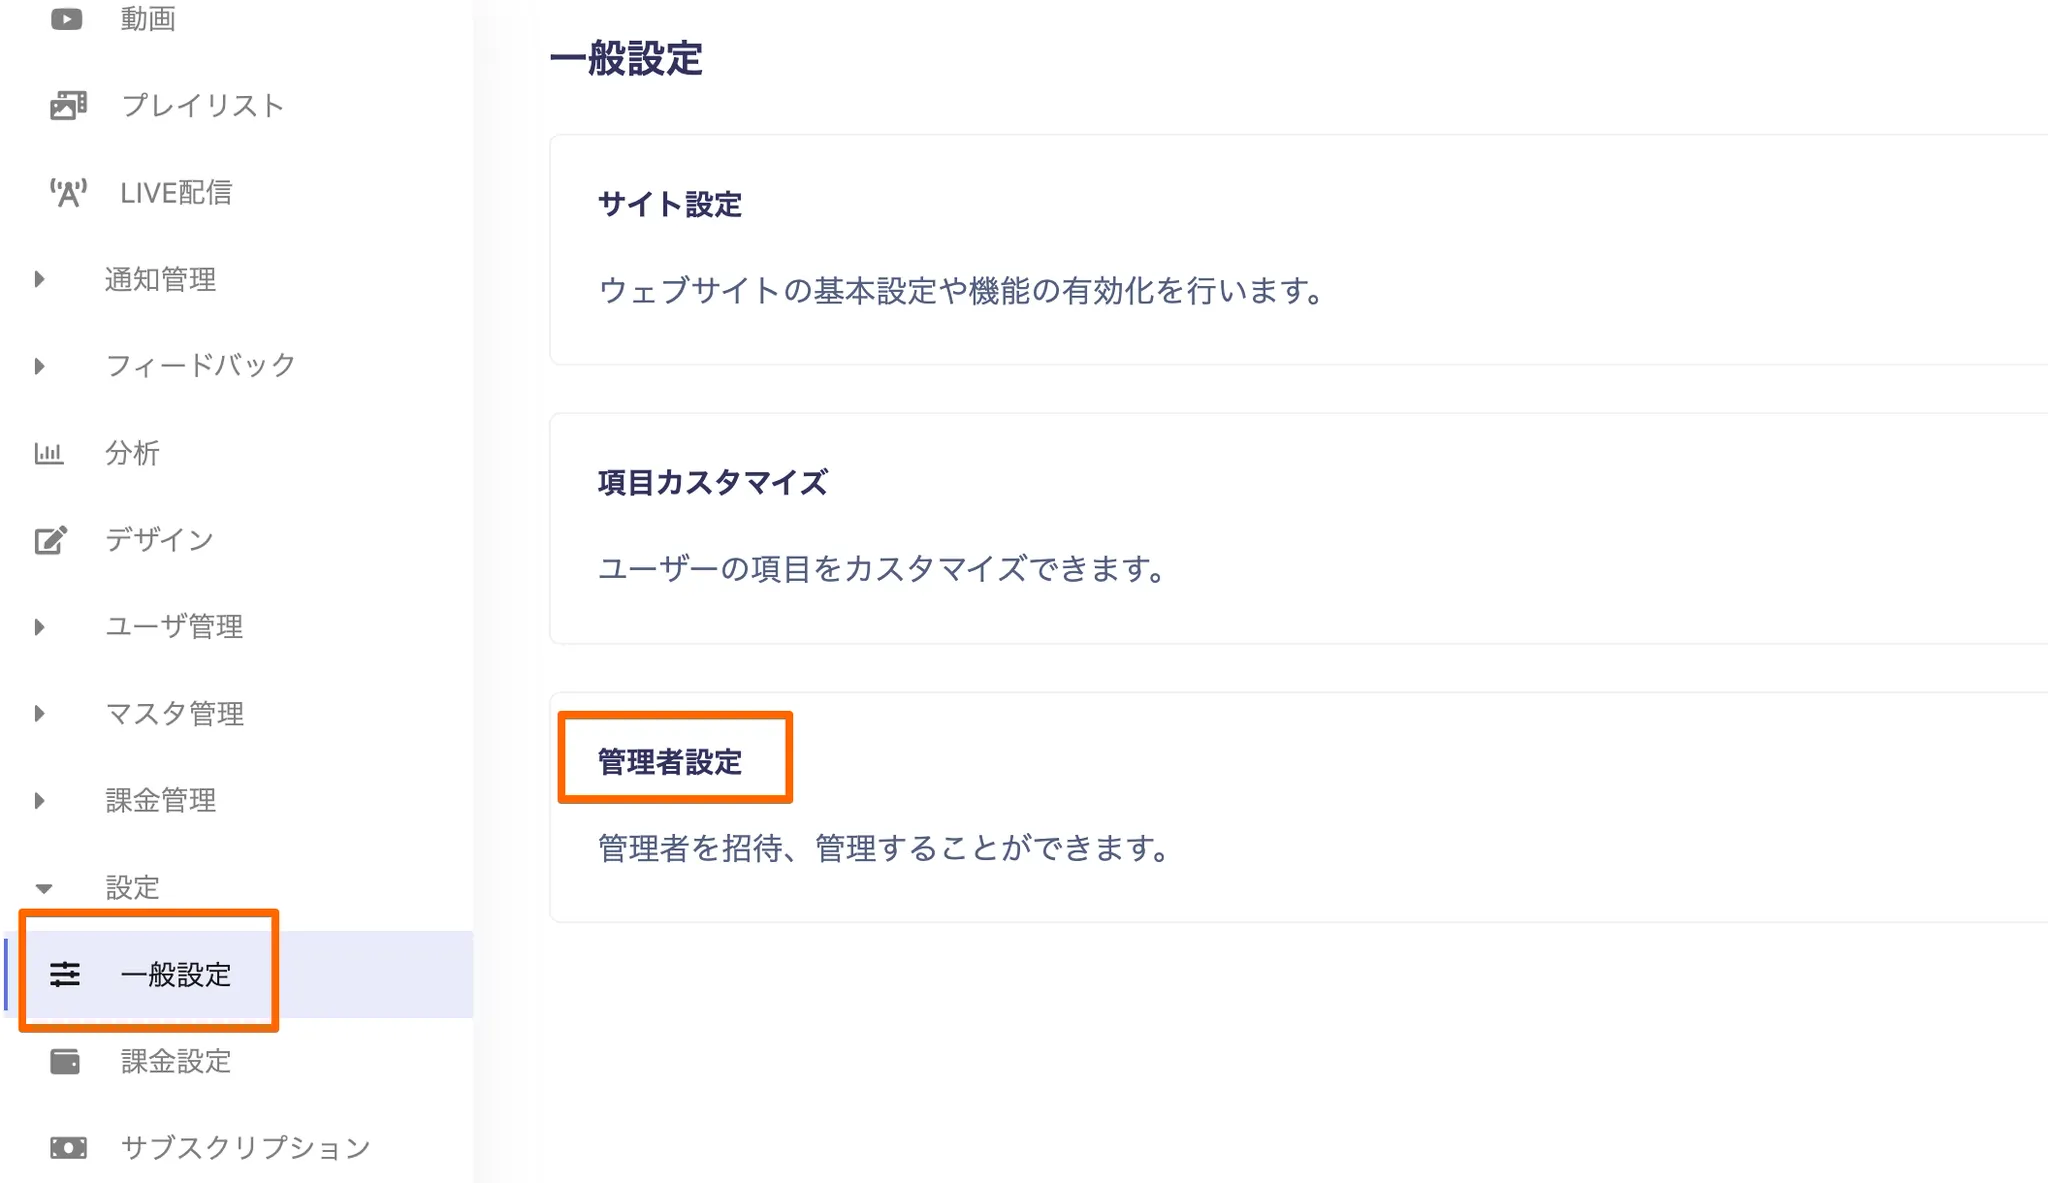Select the LIVE配信 sidebar label
The width and height of the screenshot is (2048, 1183).
pos(176,192)
